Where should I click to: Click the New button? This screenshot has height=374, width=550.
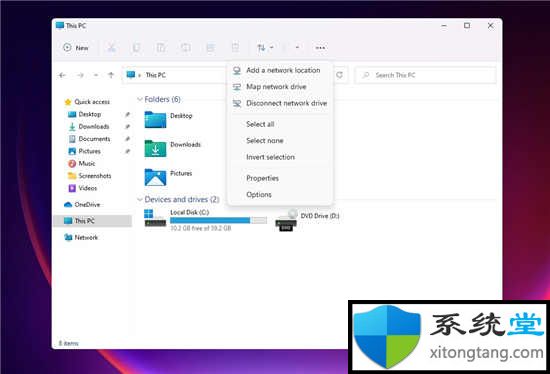76,48
